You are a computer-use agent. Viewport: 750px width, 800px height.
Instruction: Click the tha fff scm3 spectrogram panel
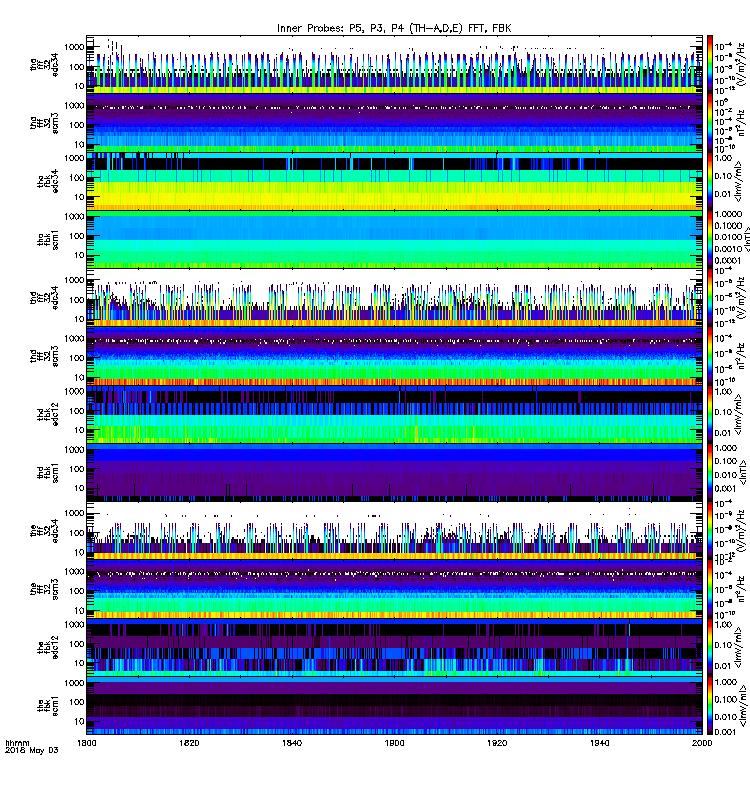click(x=394, y=123)
